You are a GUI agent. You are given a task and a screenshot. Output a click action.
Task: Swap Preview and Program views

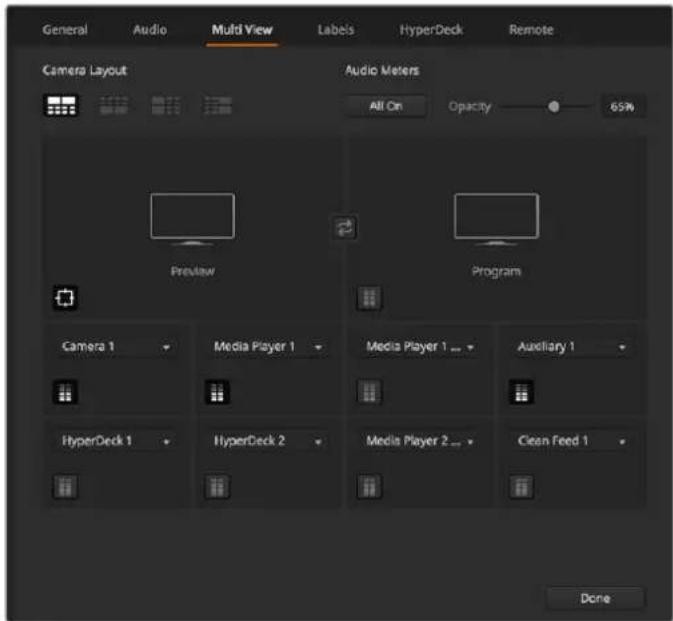345,227
